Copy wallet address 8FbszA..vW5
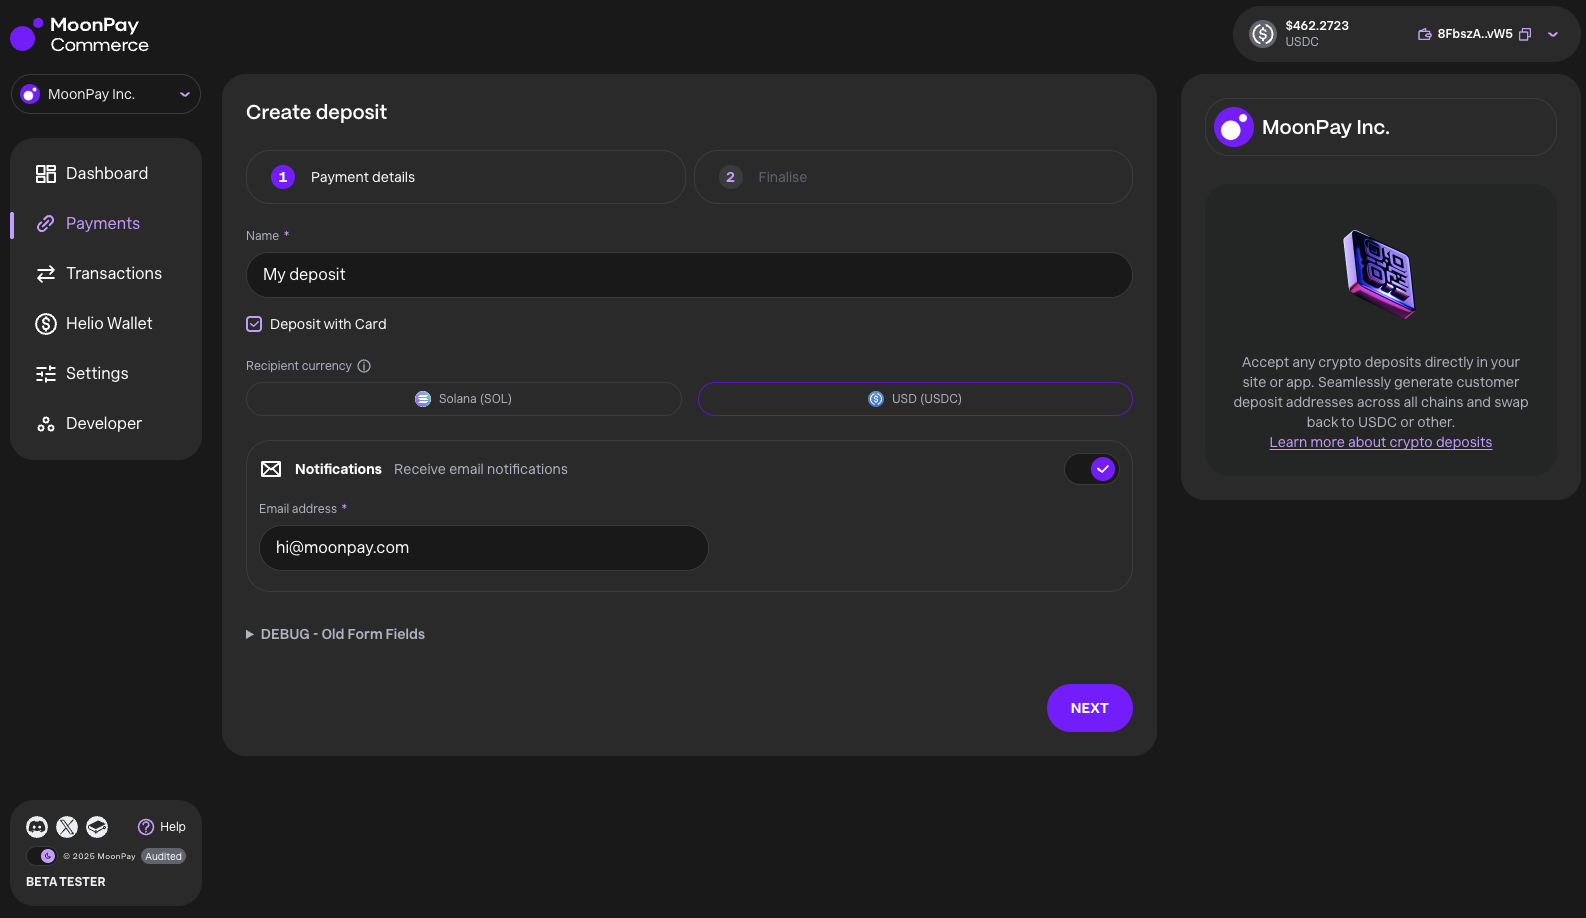This screenshot has width=1586, height=918. pos(1525,34)
